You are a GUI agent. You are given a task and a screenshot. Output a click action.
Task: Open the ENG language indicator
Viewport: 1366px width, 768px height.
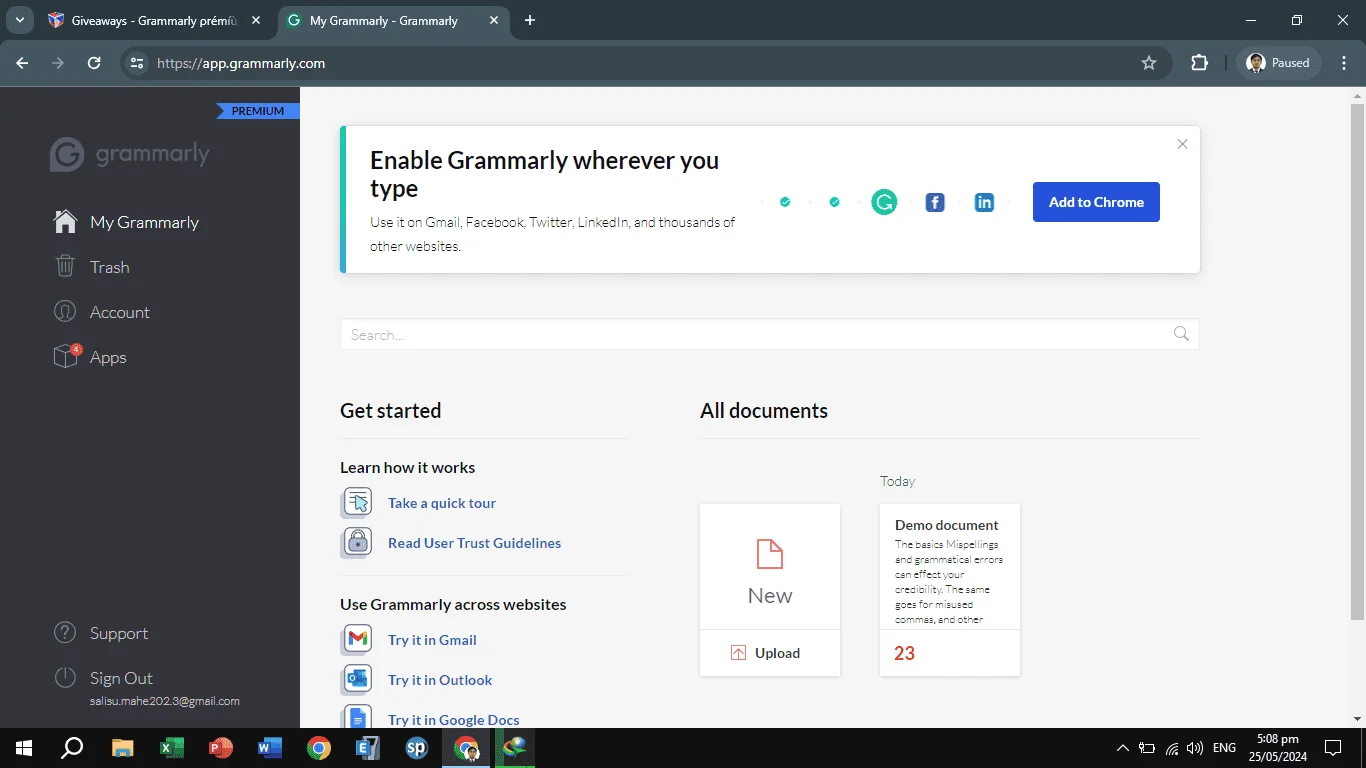(x=1224, y=748)
